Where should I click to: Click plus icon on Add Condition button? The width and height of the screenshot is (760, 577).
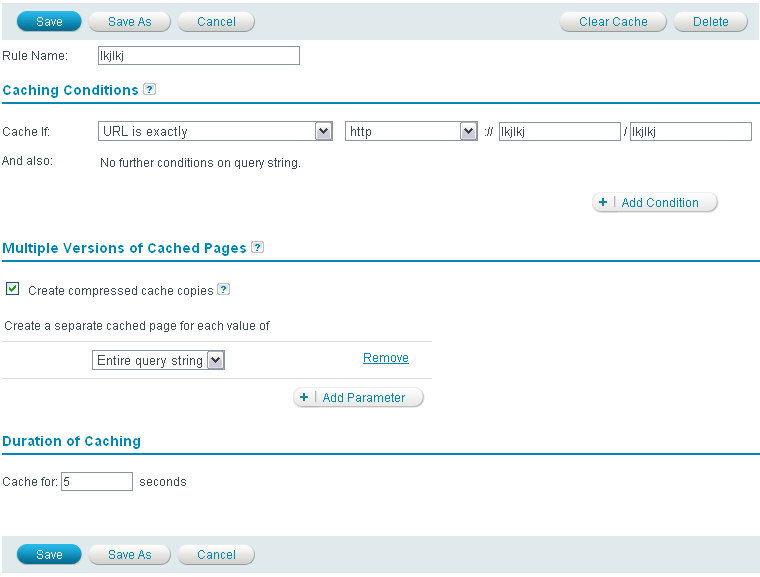pyautogui.click(x=603, y=202)
